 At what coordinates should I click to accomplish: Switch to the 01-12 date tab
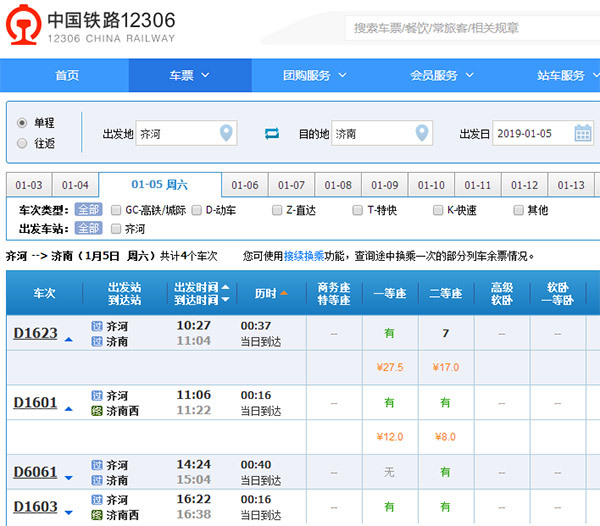[524, 185]
